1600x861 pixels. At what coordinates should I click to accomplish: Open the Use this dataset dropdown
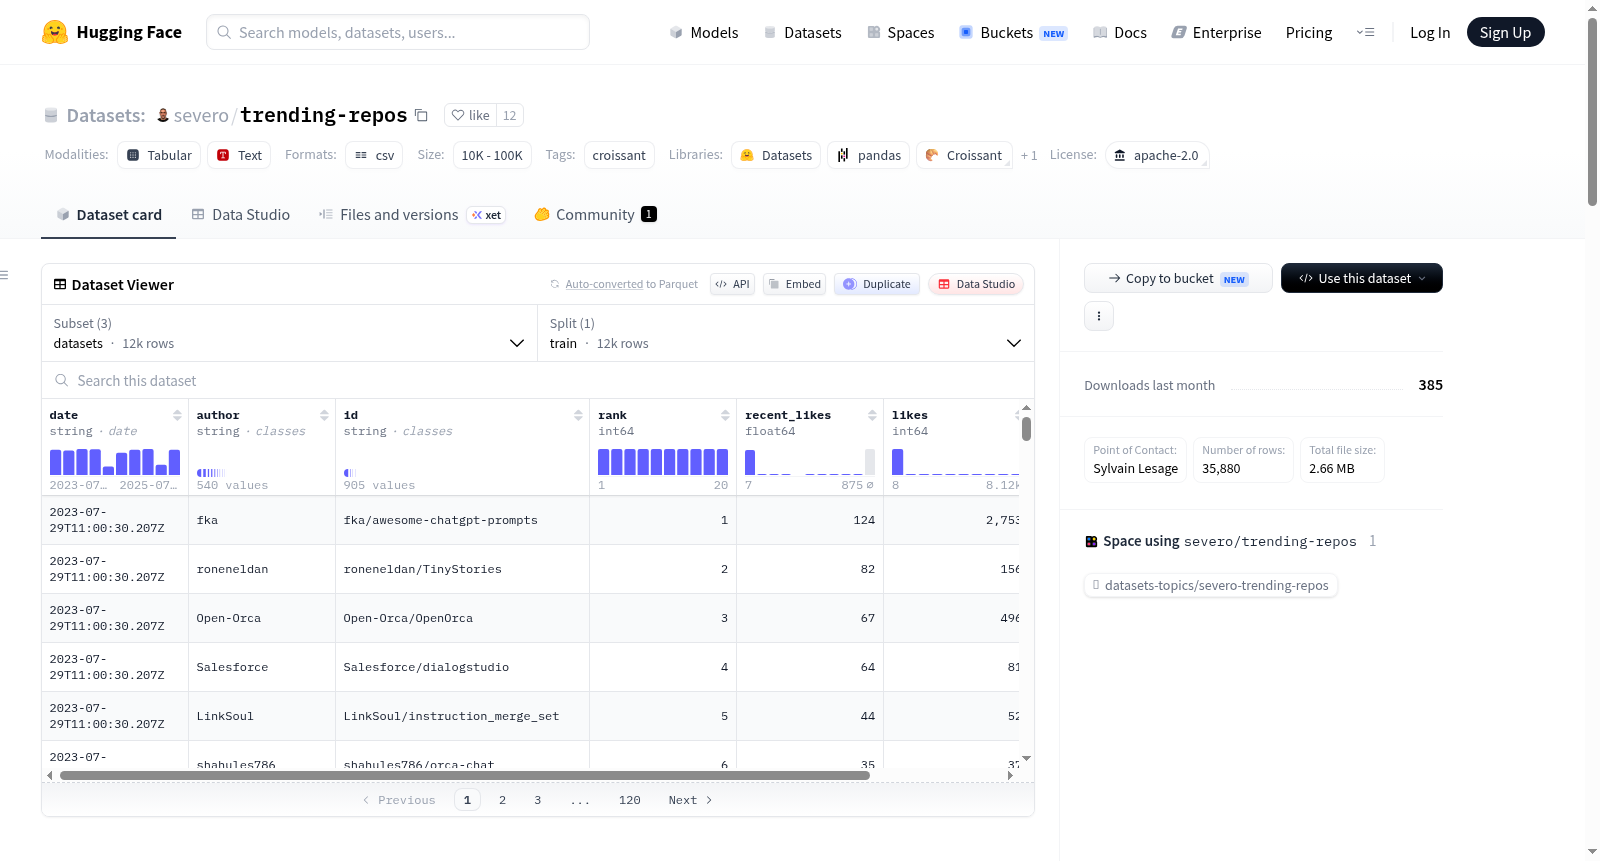pyautogui.click(x=1361, y=278)
